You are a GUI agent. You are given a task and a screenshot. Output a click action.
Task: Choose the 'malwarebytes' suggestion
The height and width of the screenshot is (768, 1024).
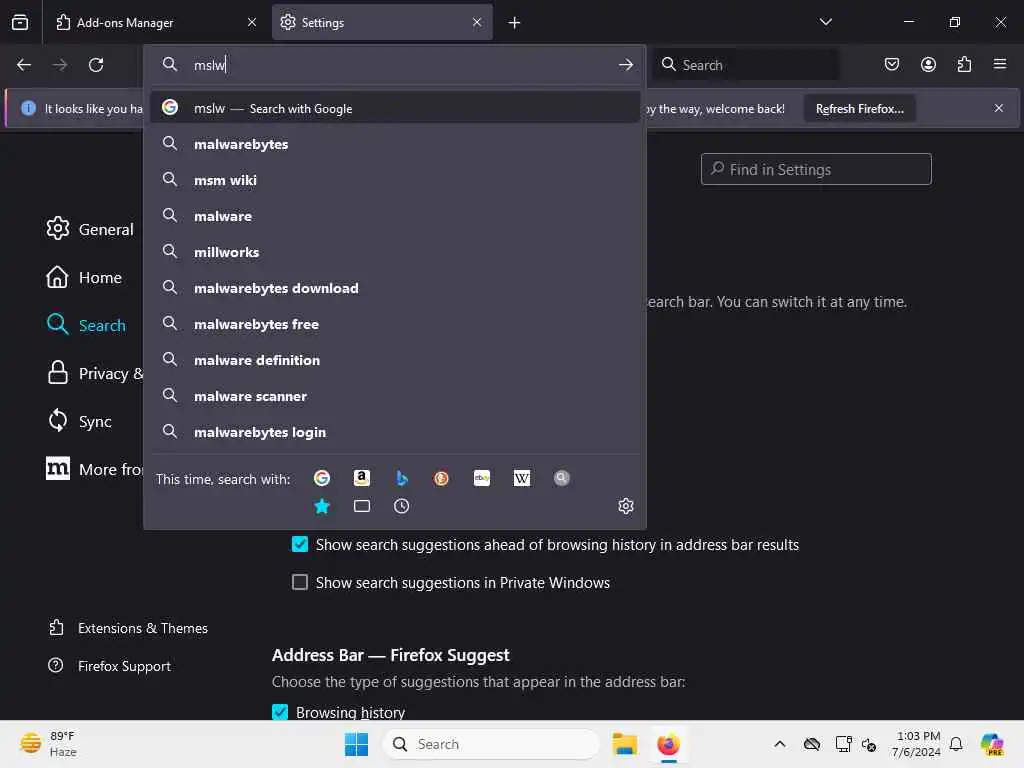tap(394, 144)
